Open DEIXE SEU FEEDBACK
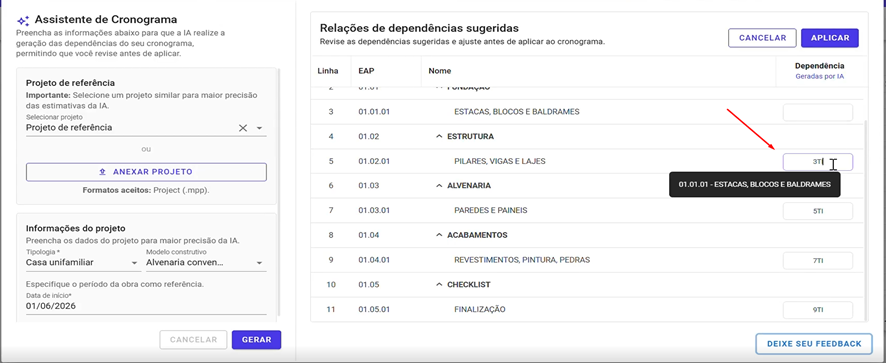Screen dimensions: 886x363 [x=814, y=344]
